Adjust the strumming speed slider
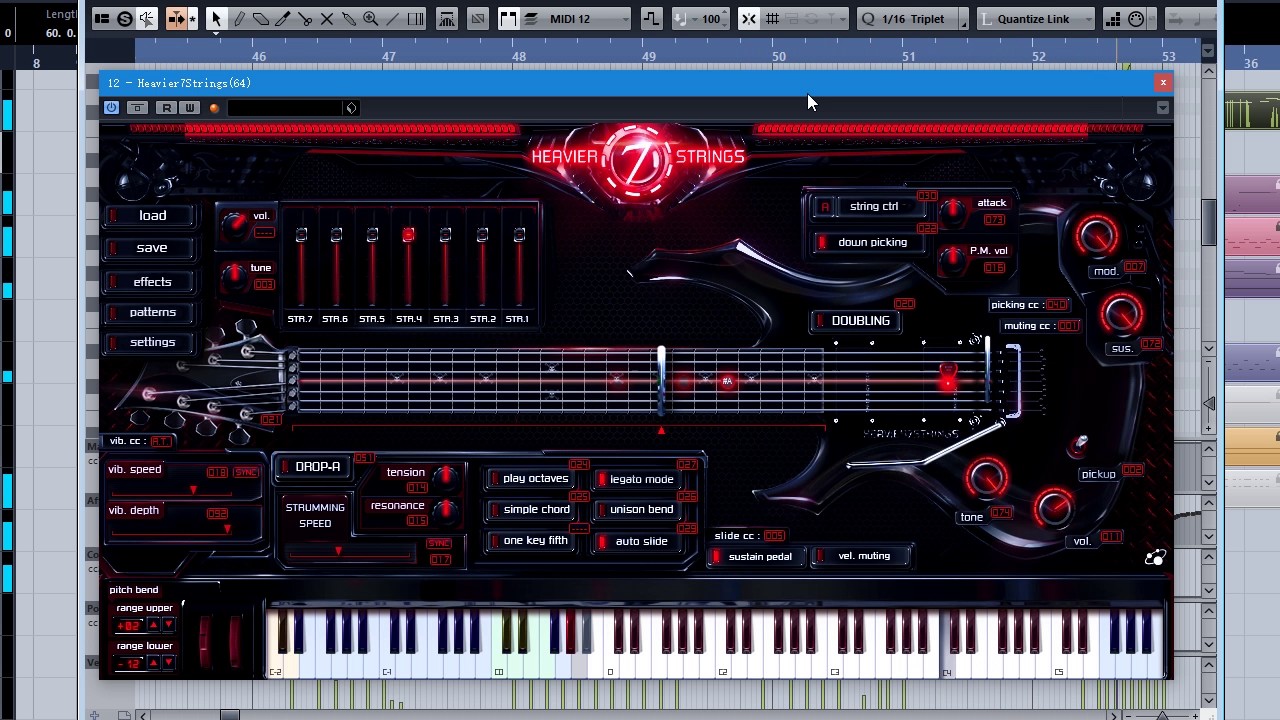This screenshot has height=720, width=1280. pyautogui.click(x=338, y=551)
